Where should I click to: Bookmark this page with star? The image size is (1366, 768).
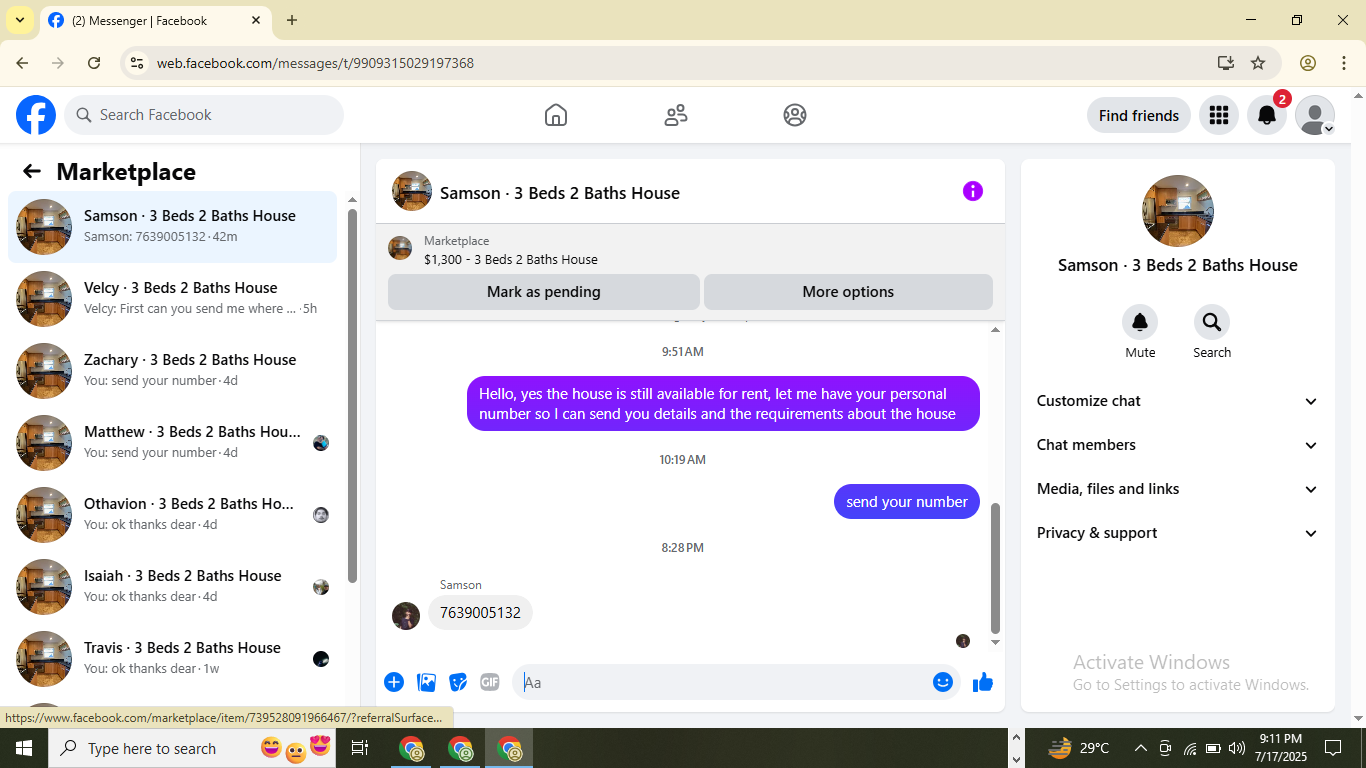(1258, 63)
